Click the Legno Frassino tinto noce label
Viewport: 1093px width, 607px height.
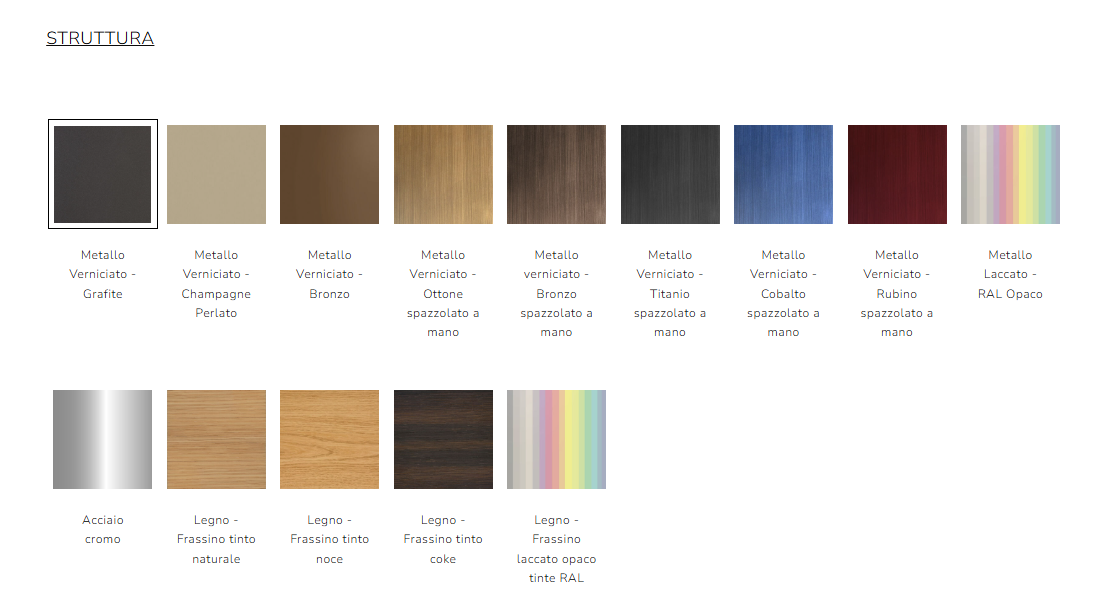click(x=329, y=539)
